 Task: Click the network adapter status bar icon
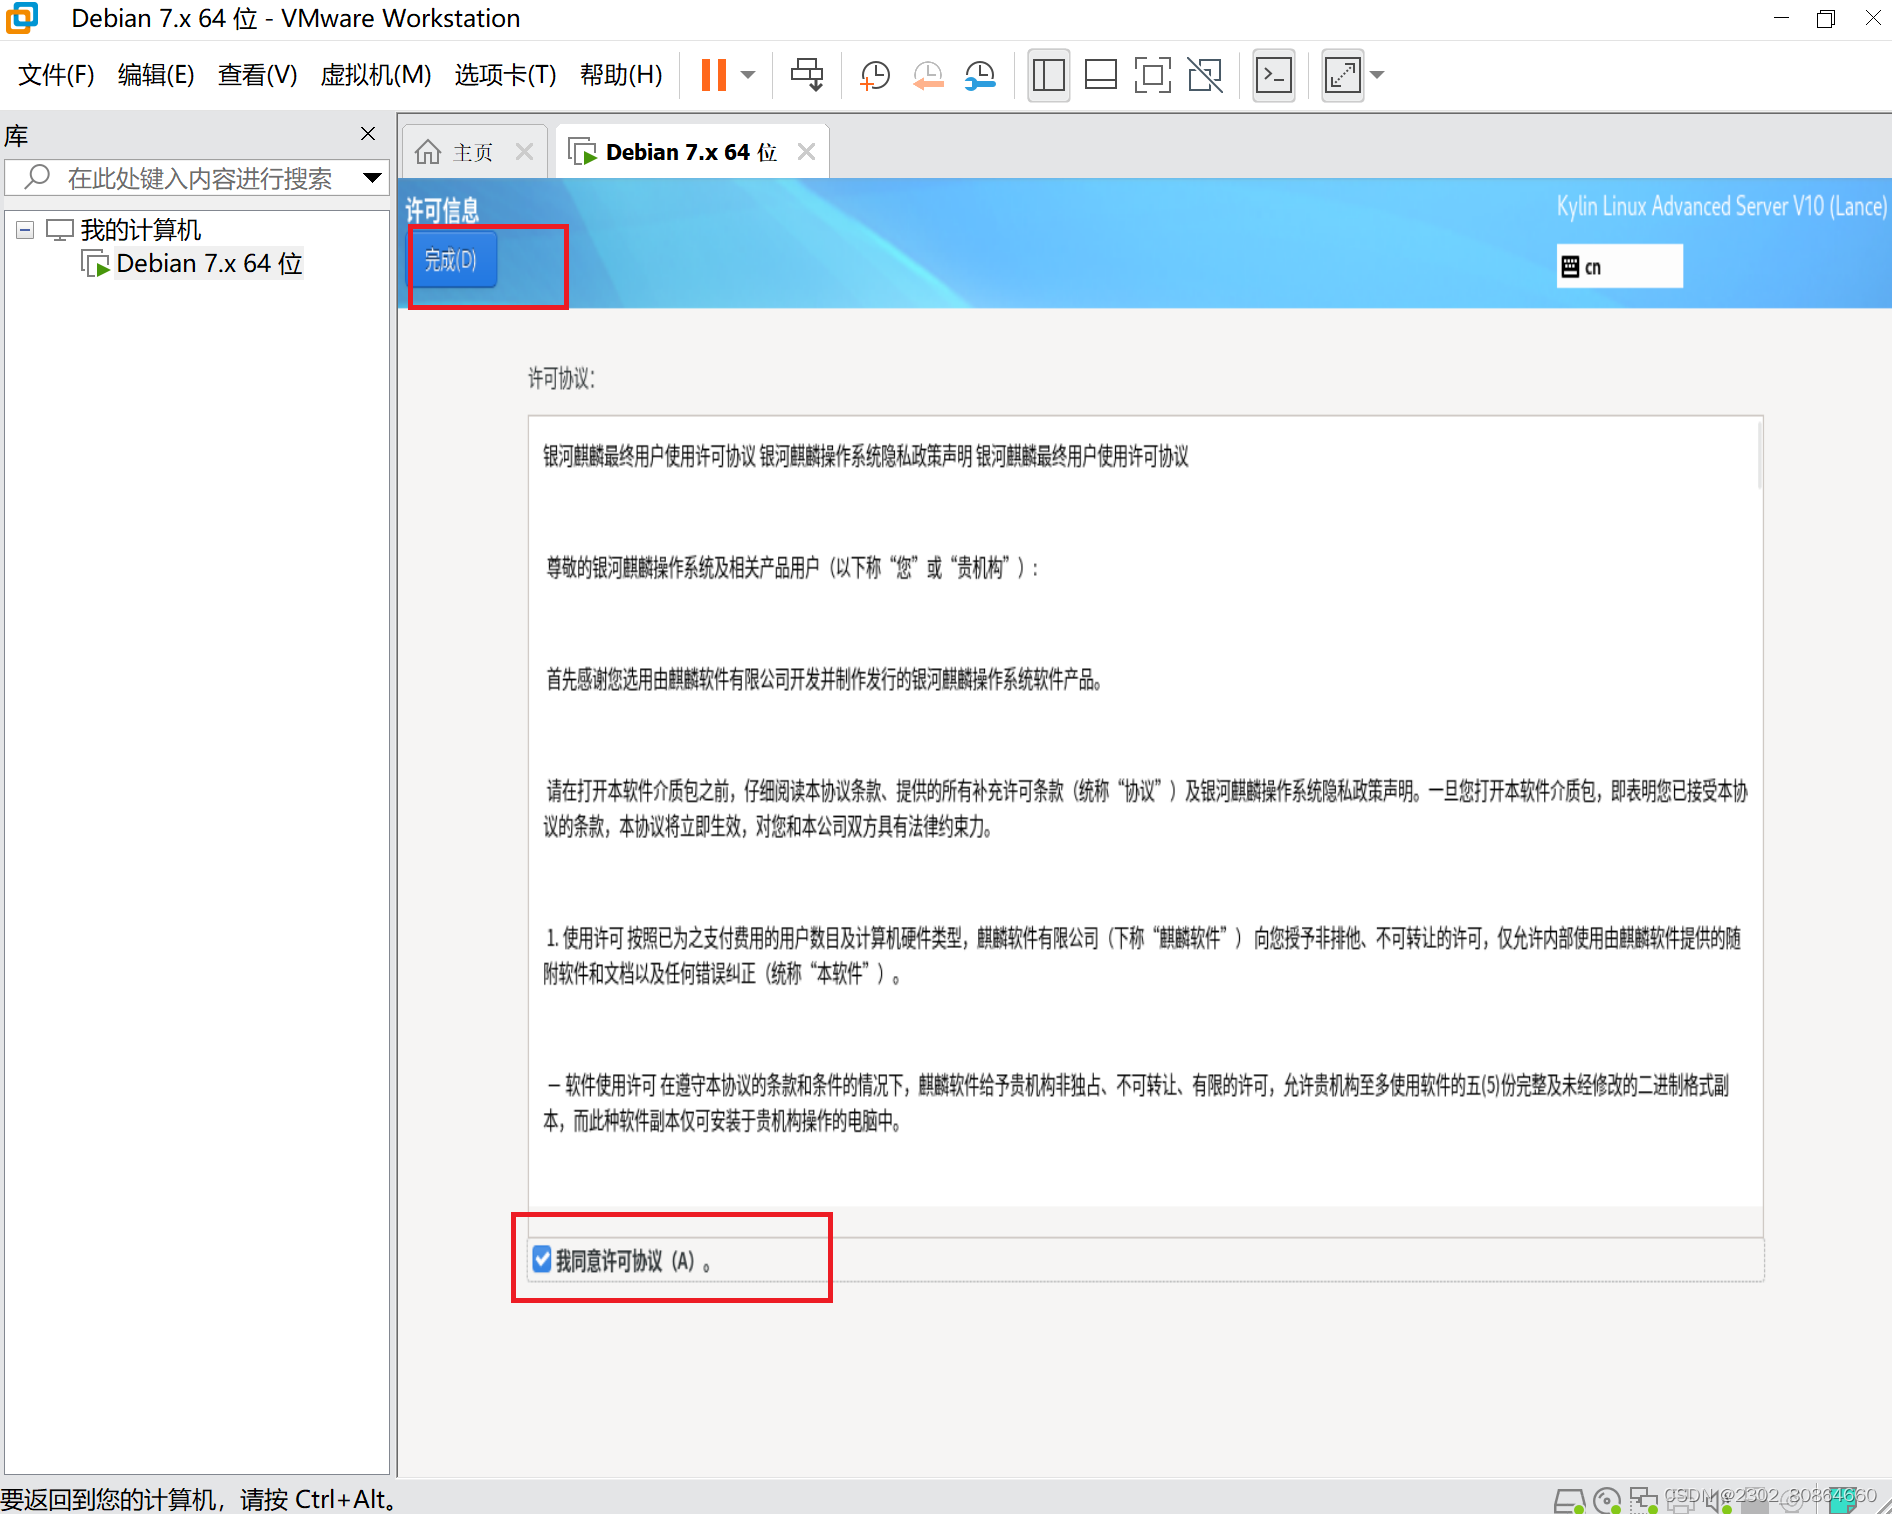(1643, 1499)
